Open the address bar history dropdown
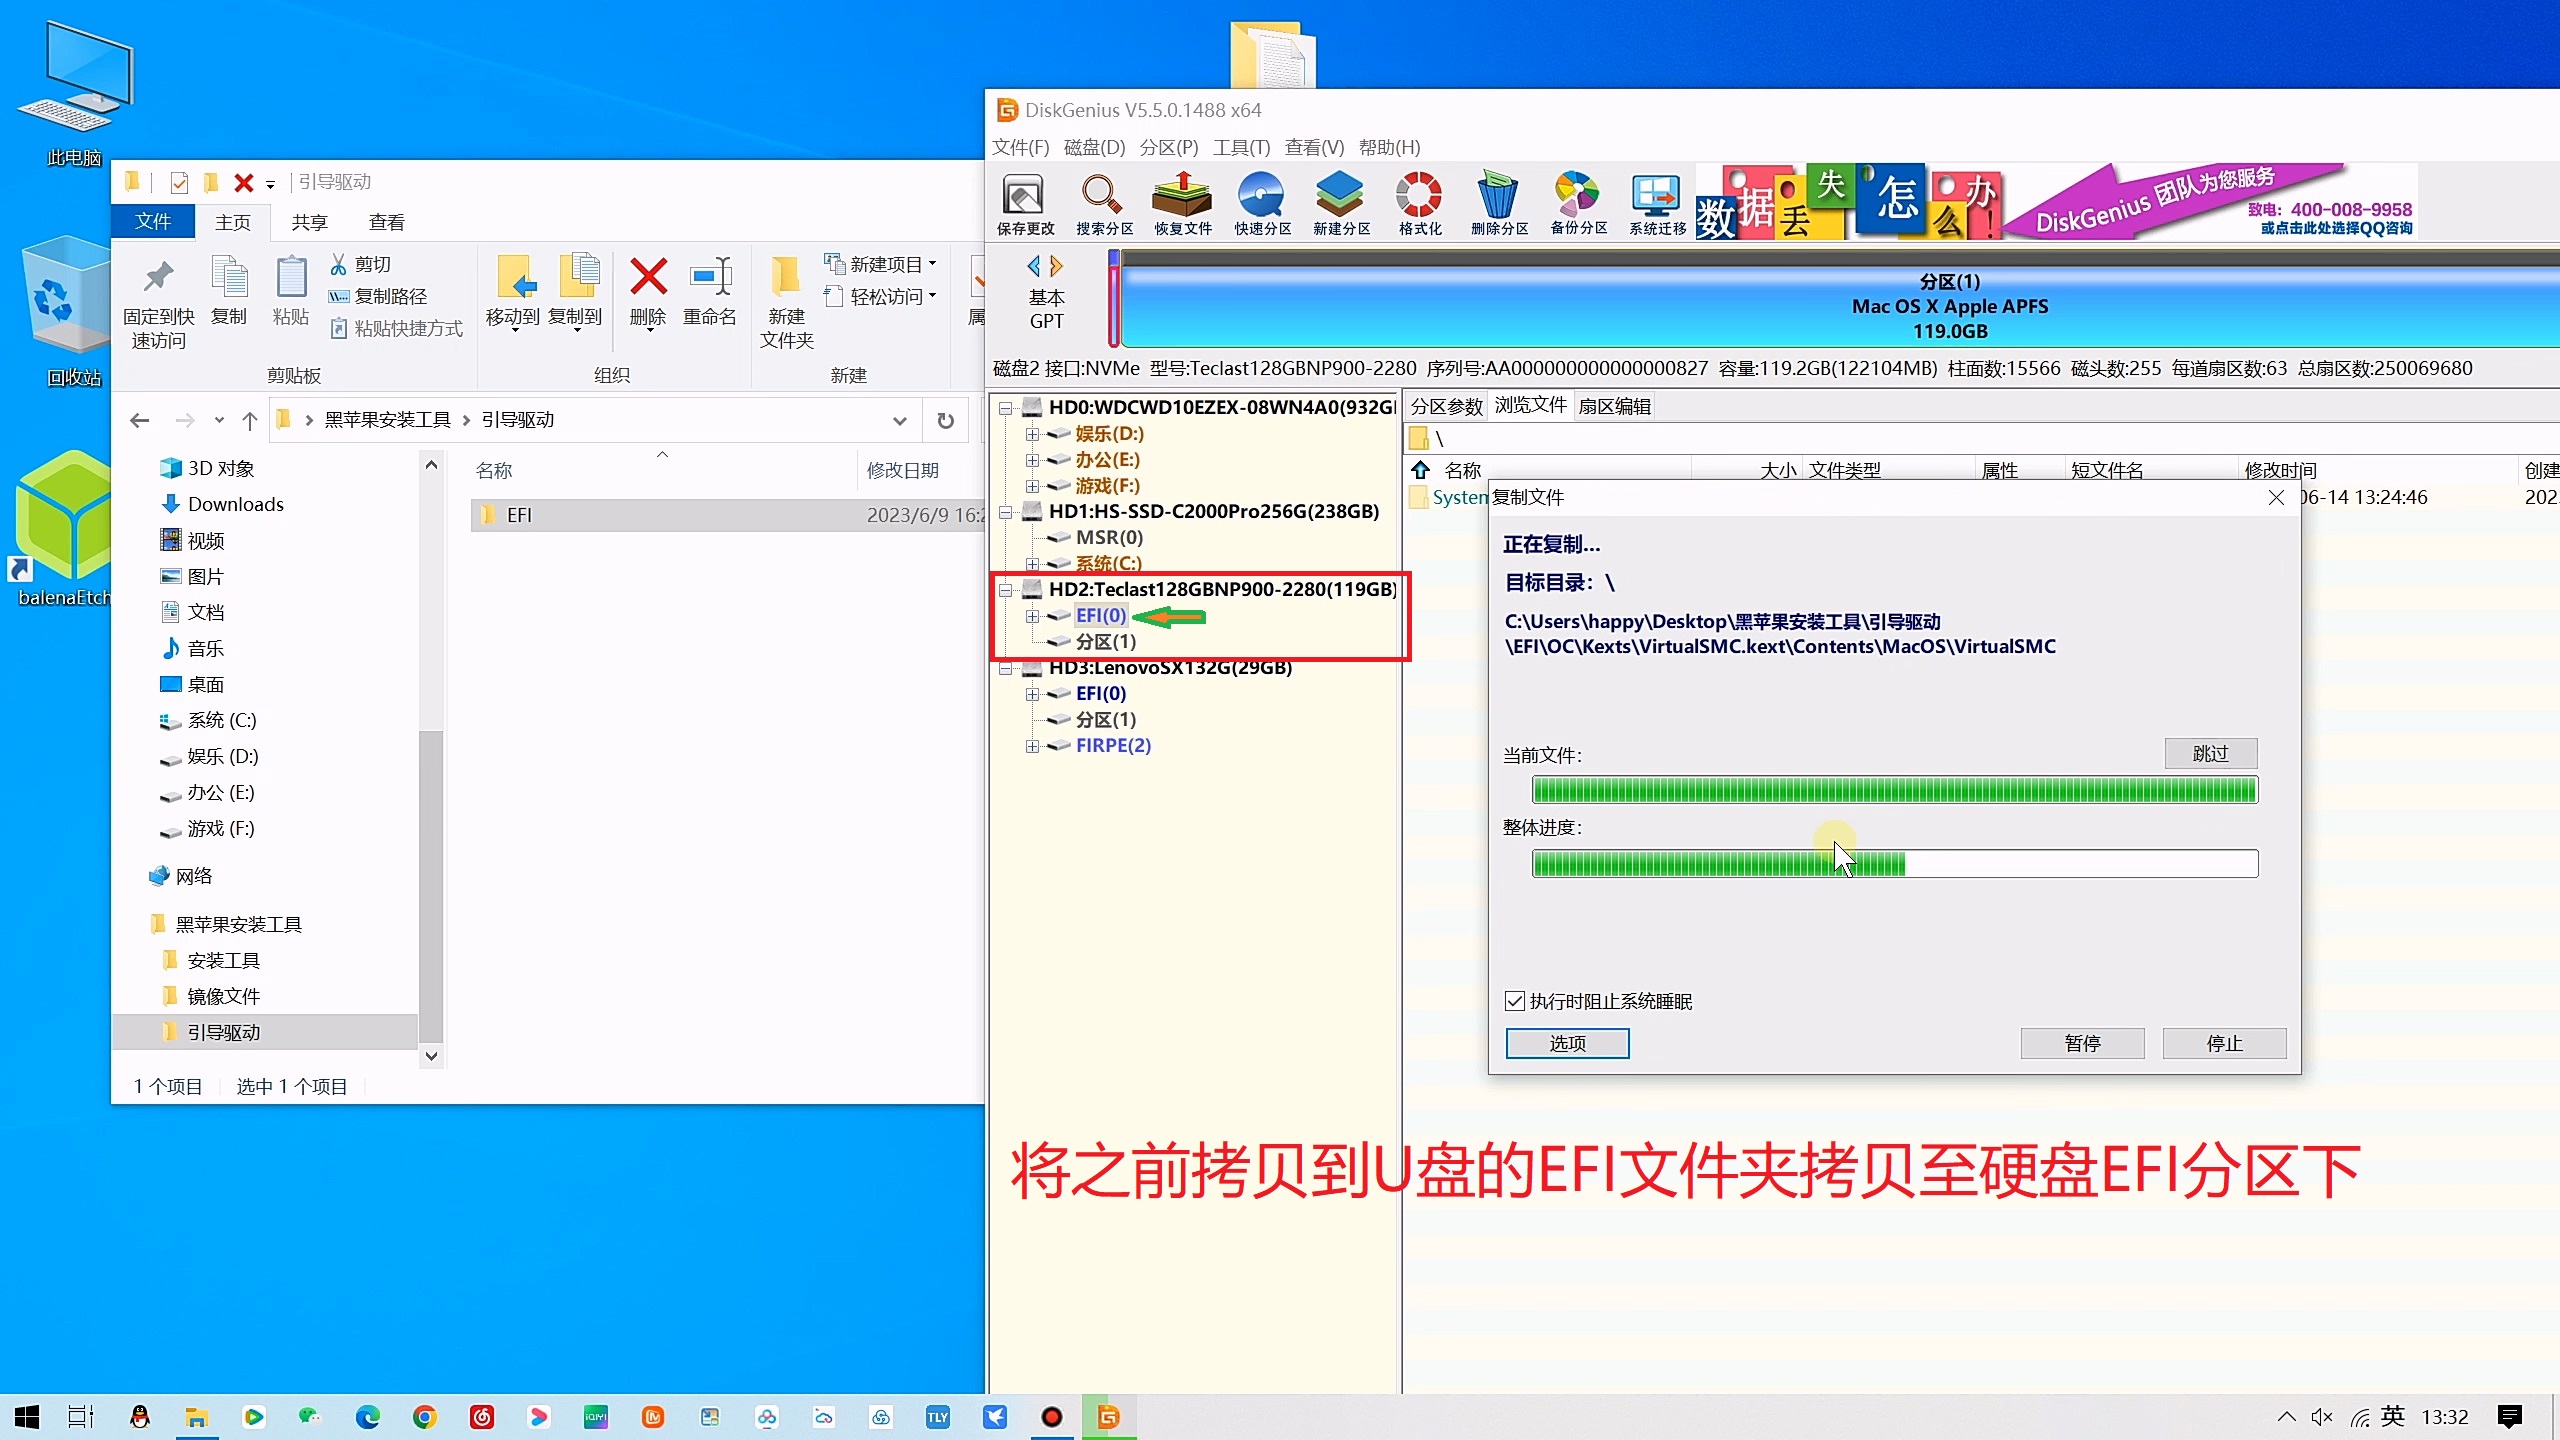2560x1440 pixels. pos(899,421)
